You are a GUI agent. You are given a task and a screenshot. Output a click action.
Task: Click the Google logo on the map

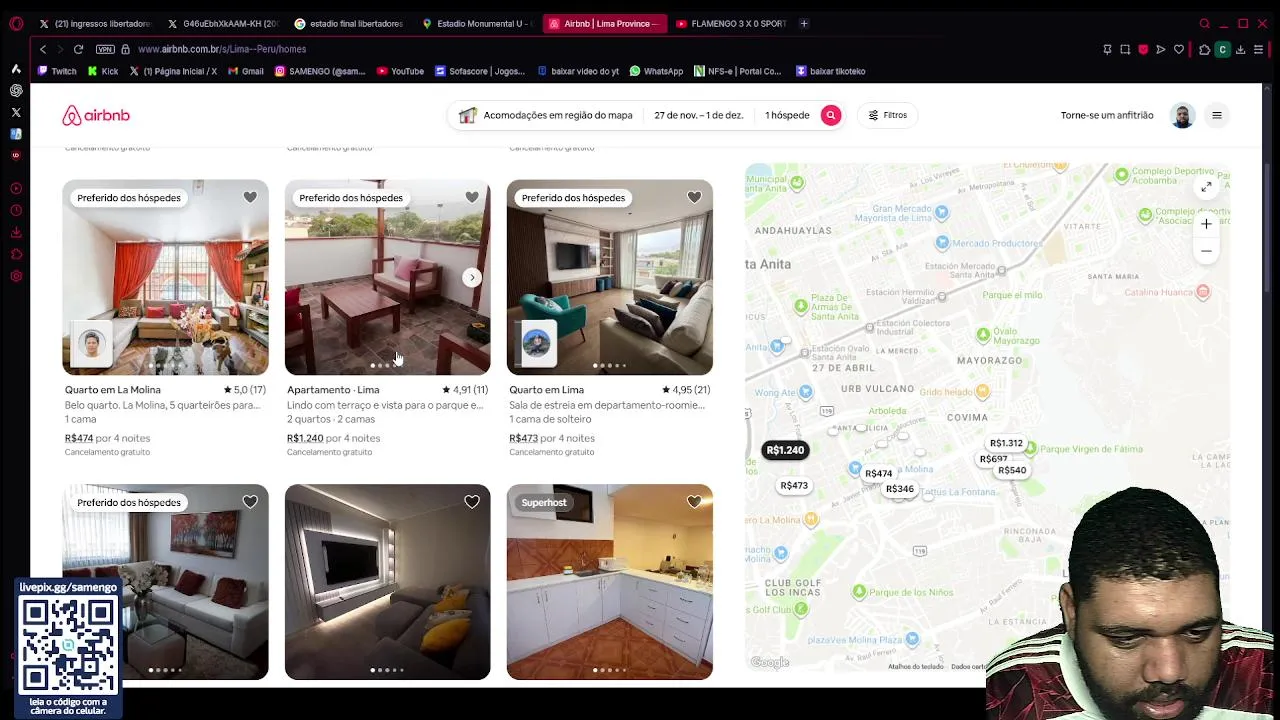pyautogui.click(x=770, y=662)
